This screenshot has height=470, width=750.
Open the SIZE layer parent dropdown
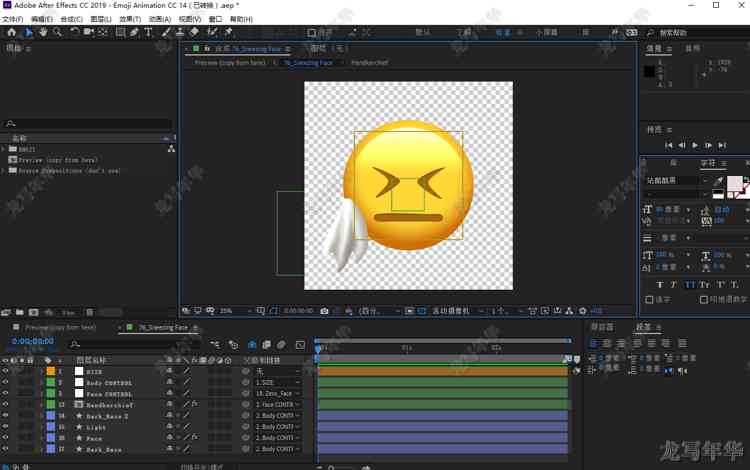coord(277,371)
